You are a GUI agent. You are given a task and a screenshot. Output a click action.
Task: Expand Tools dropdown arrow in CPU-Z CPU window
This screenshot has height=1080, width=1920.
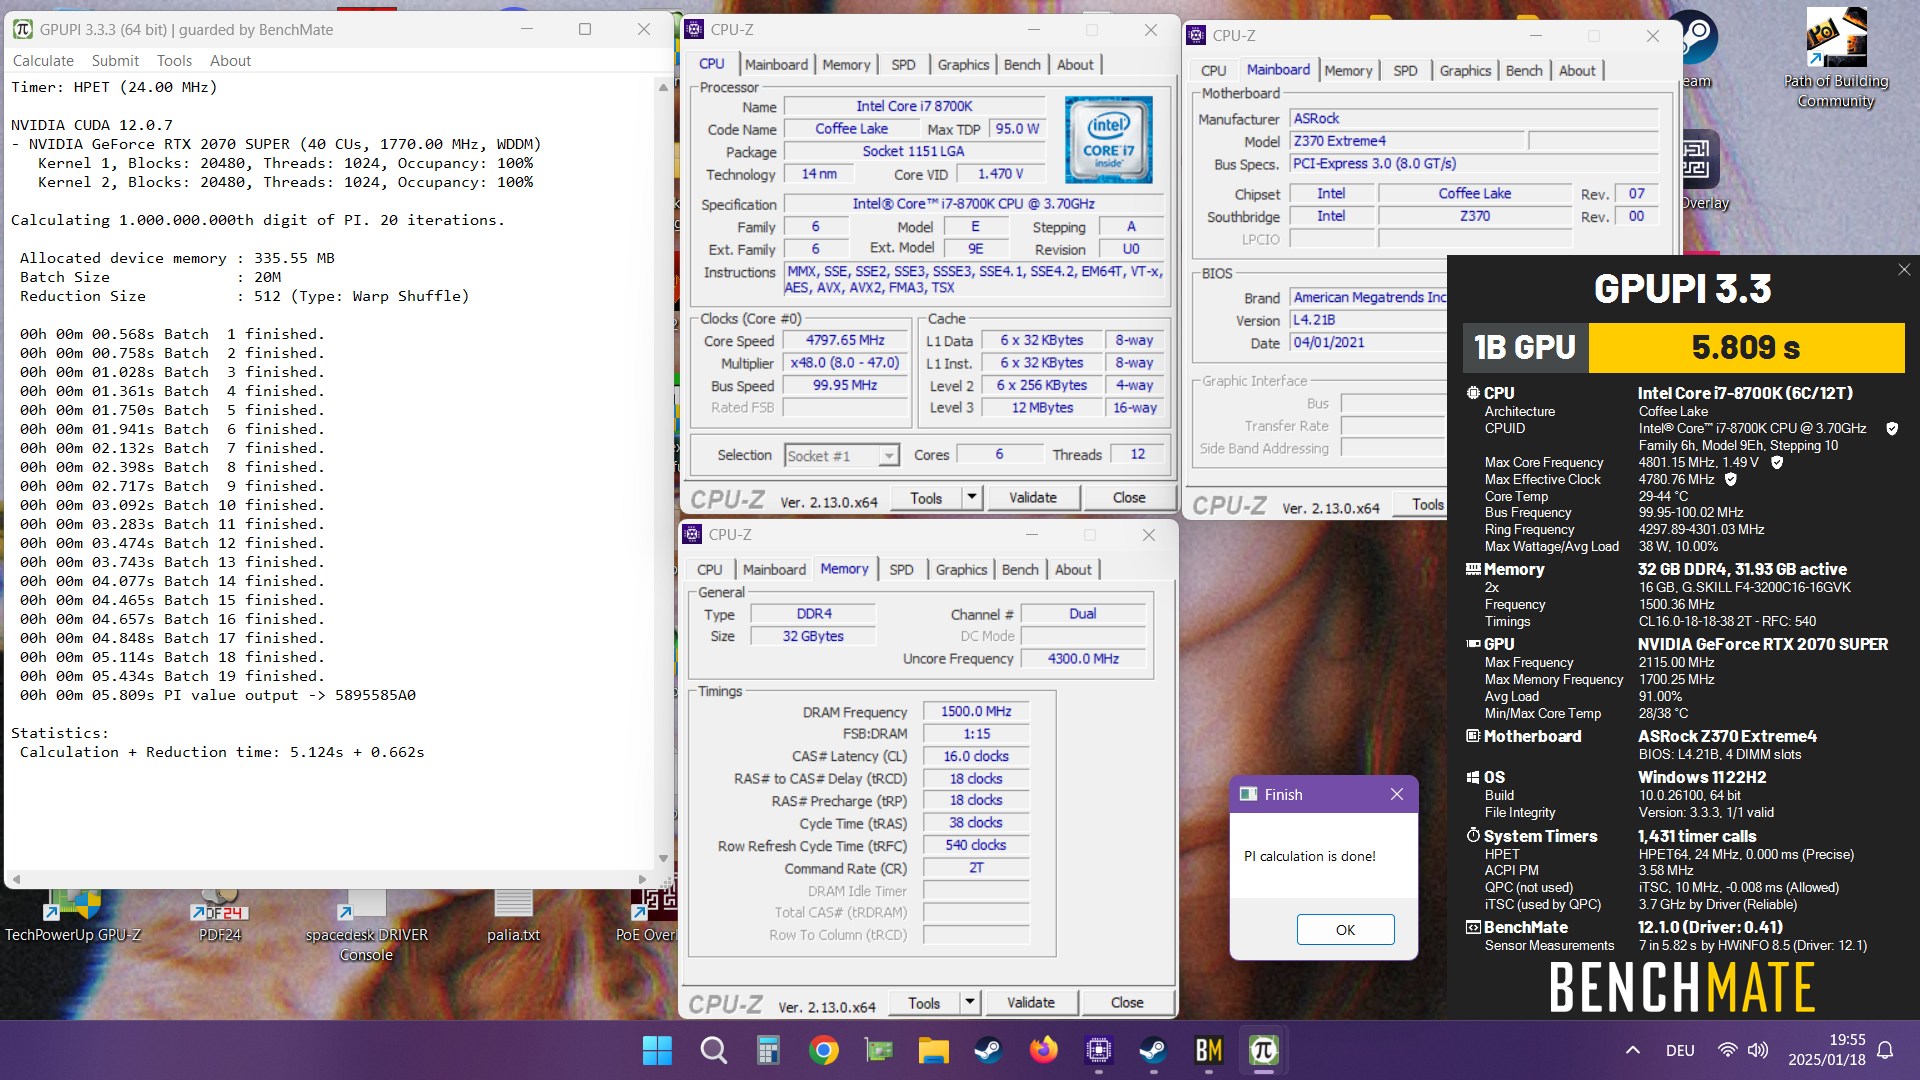pyautogui.click(x=972, y=498)
